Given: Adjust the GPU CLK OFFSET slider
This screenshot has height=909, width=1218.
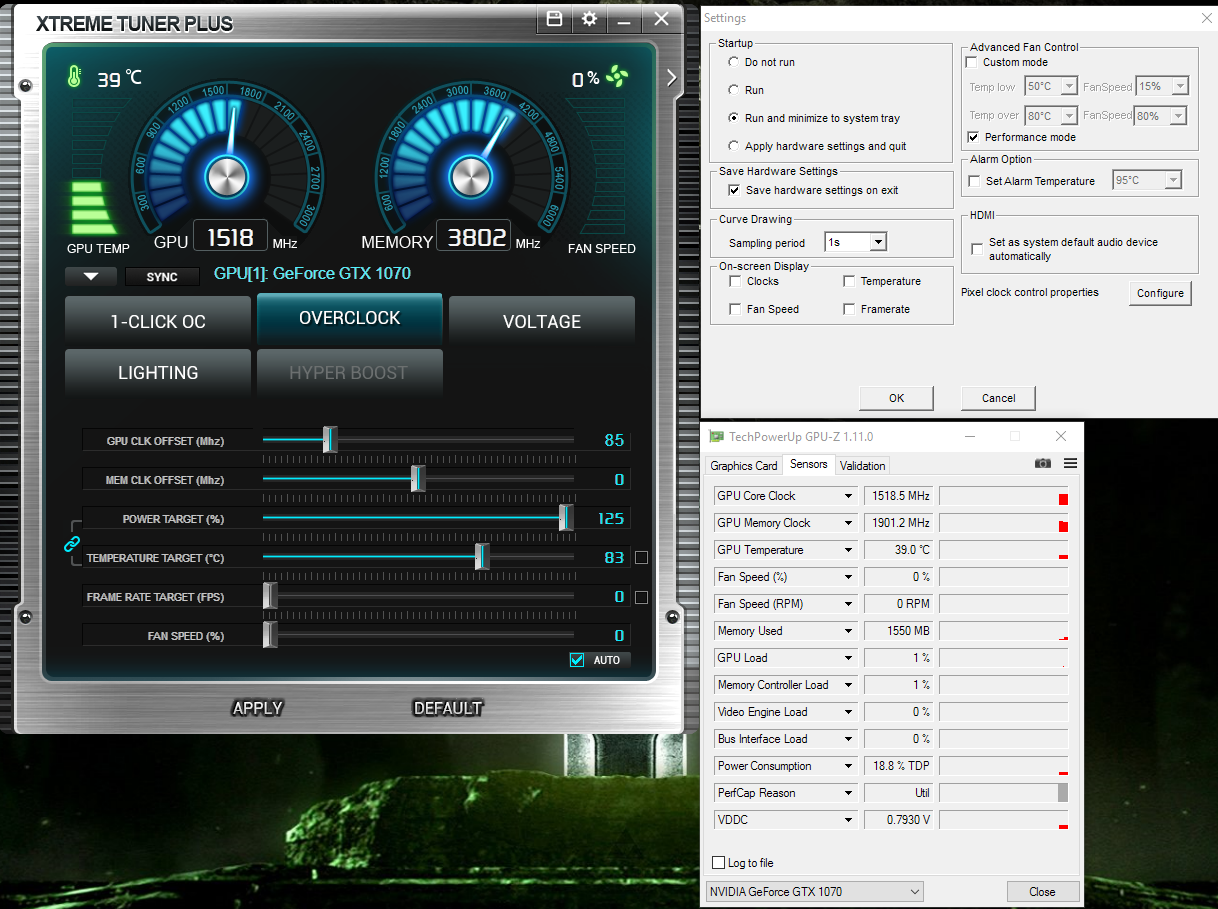Looking at the screenshot, I should click(x=330, y=439).
